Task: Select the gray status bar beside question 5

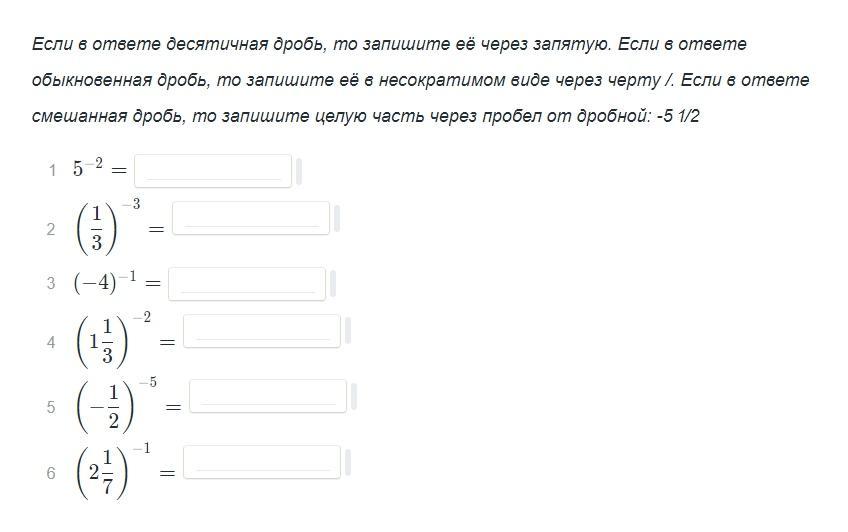Action: [354, 396]
